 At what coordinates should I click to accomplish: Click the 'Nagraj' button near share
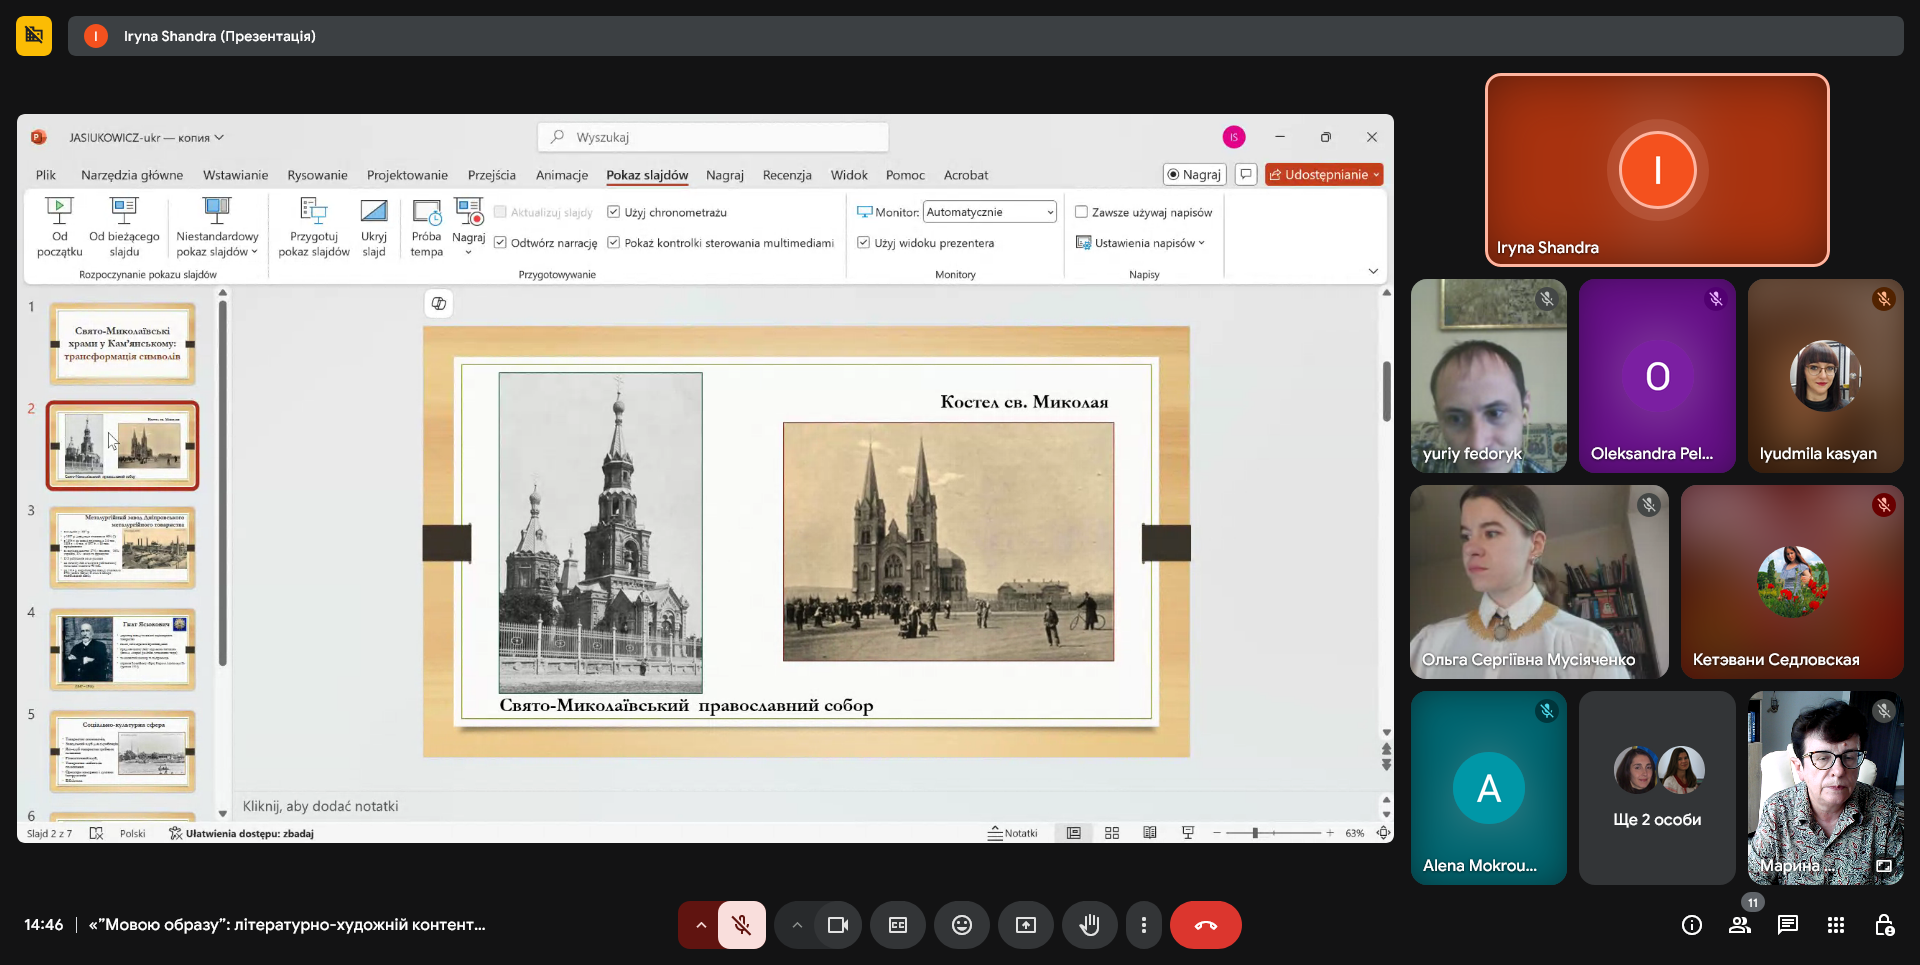1194,175
